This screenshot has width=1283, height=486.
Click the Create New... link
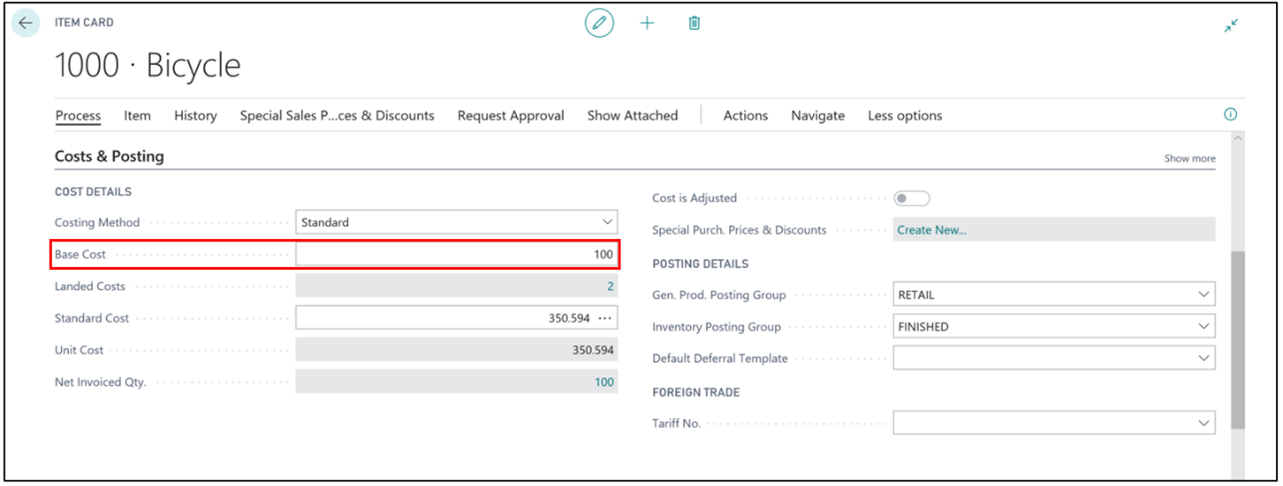(x=932, y=230)
